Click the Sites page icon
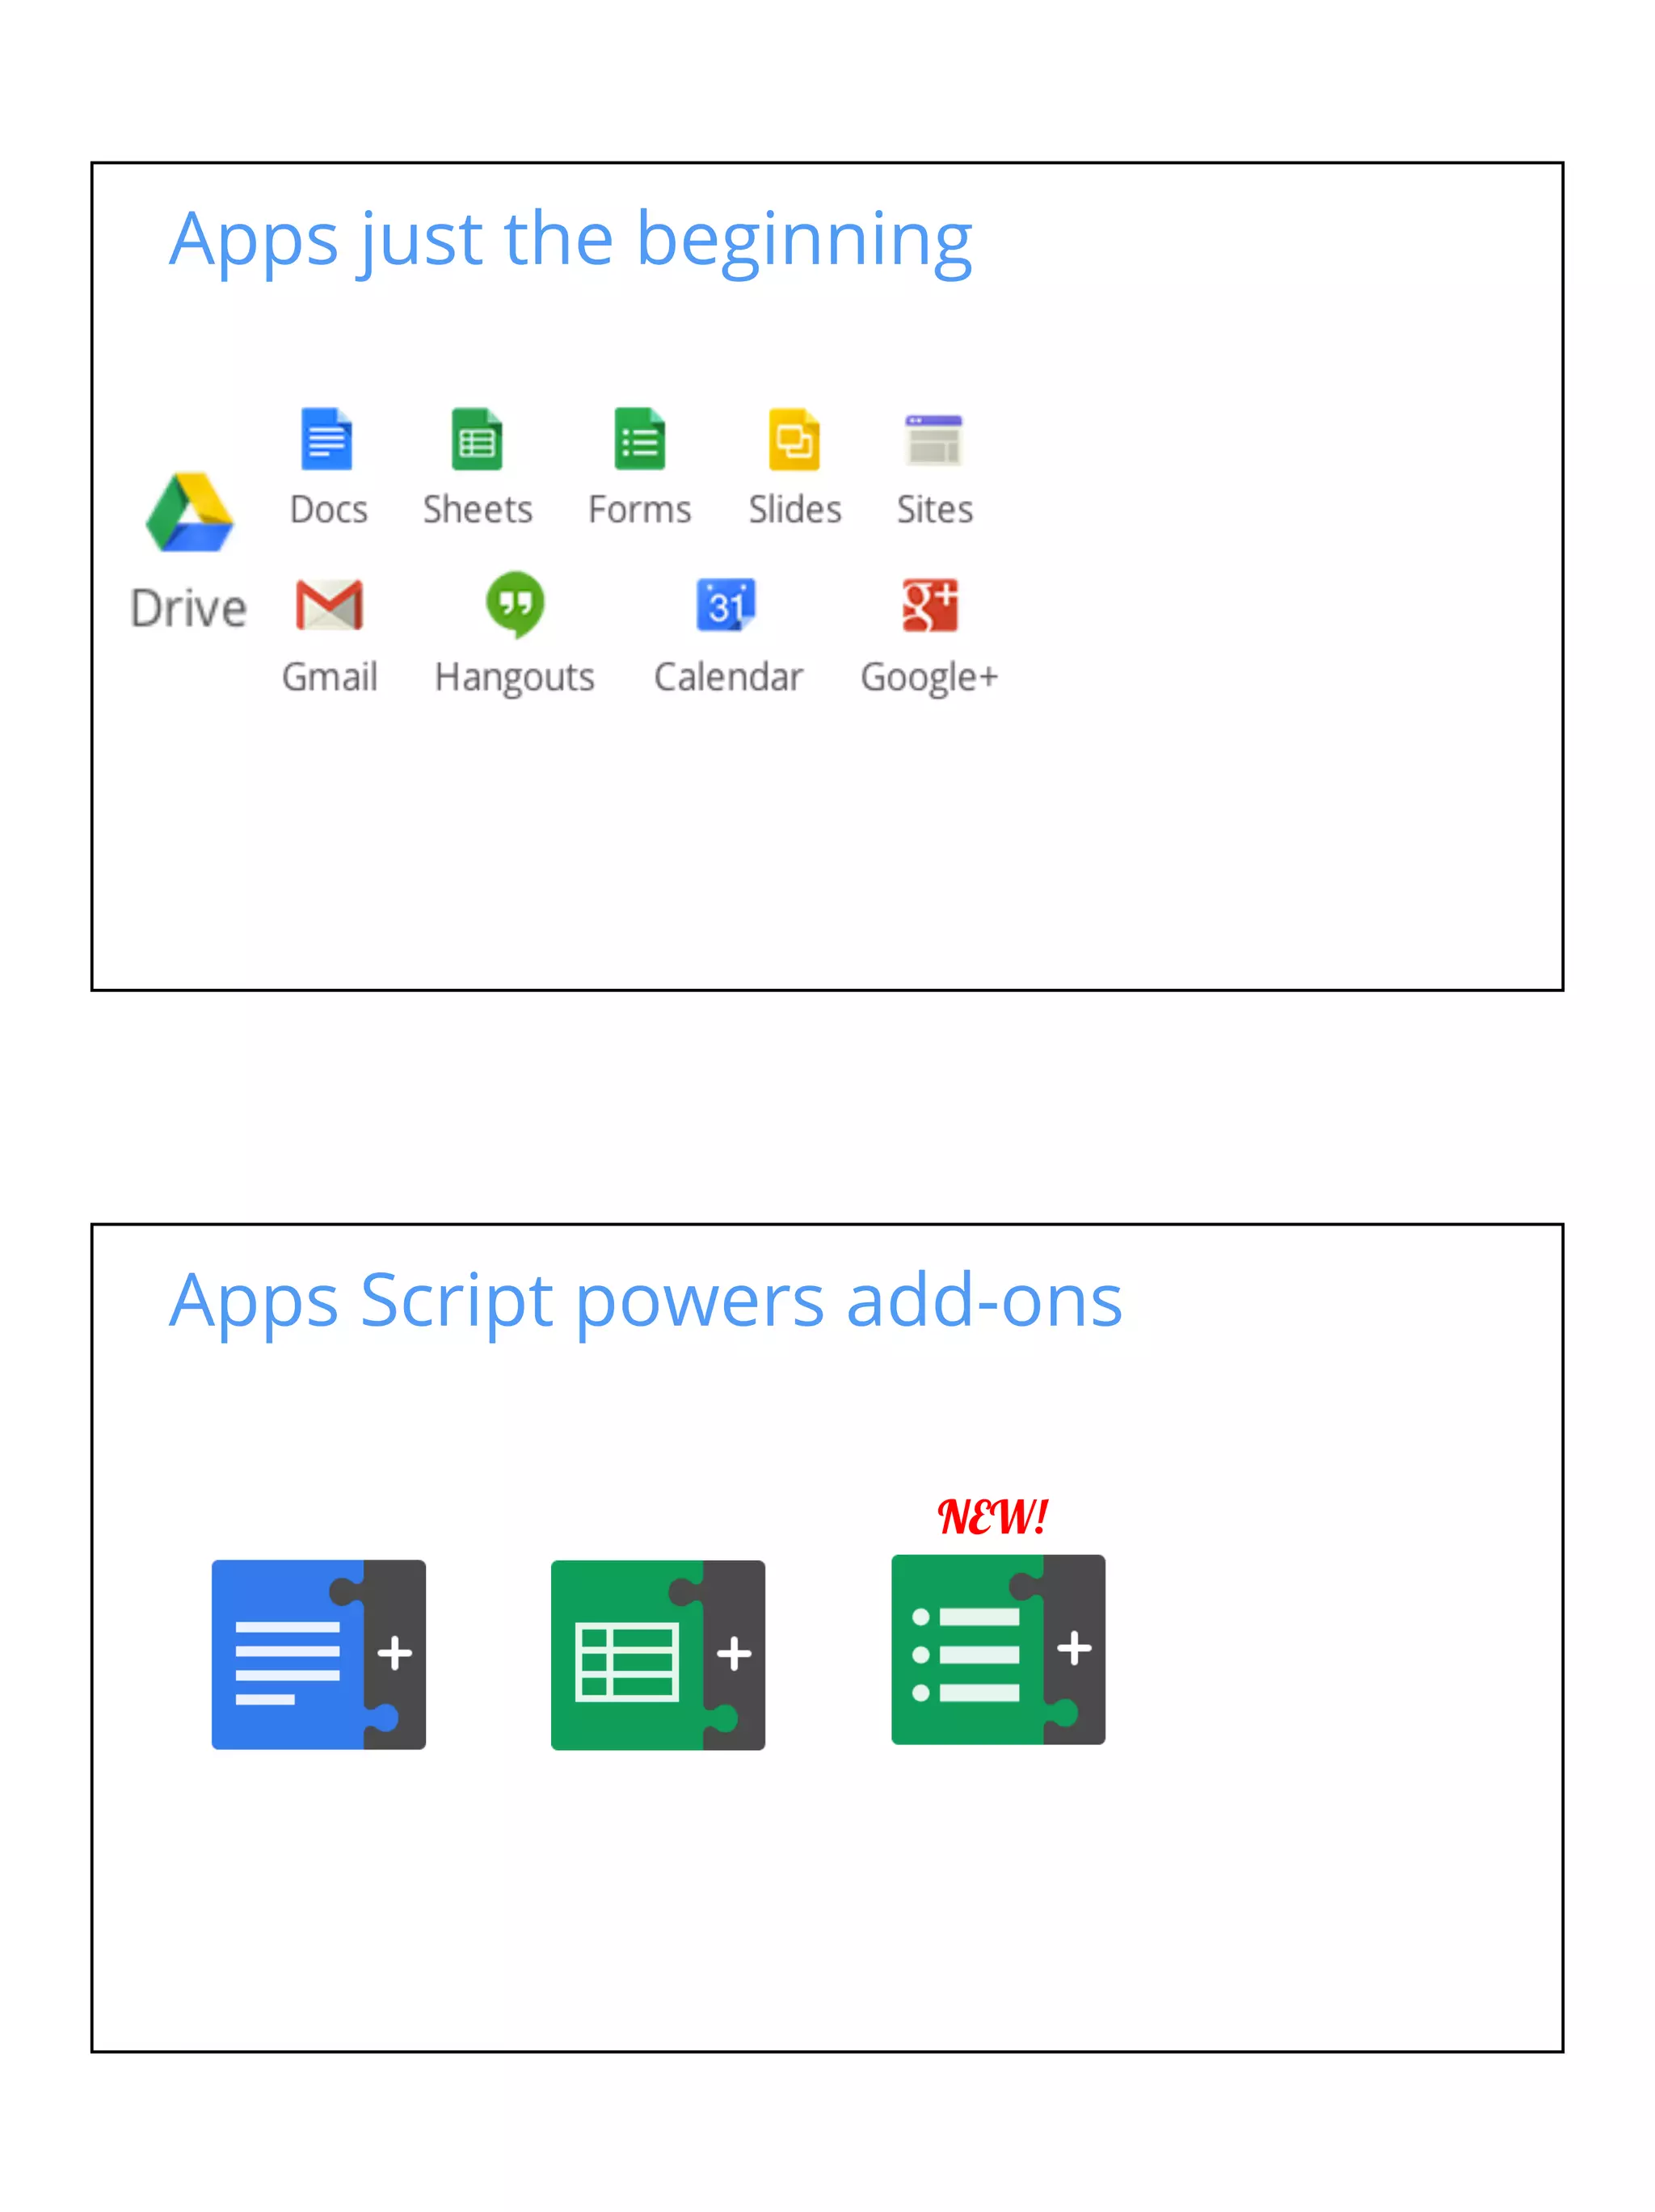This screenshot has height=2212, width=1655. point(934,440)
